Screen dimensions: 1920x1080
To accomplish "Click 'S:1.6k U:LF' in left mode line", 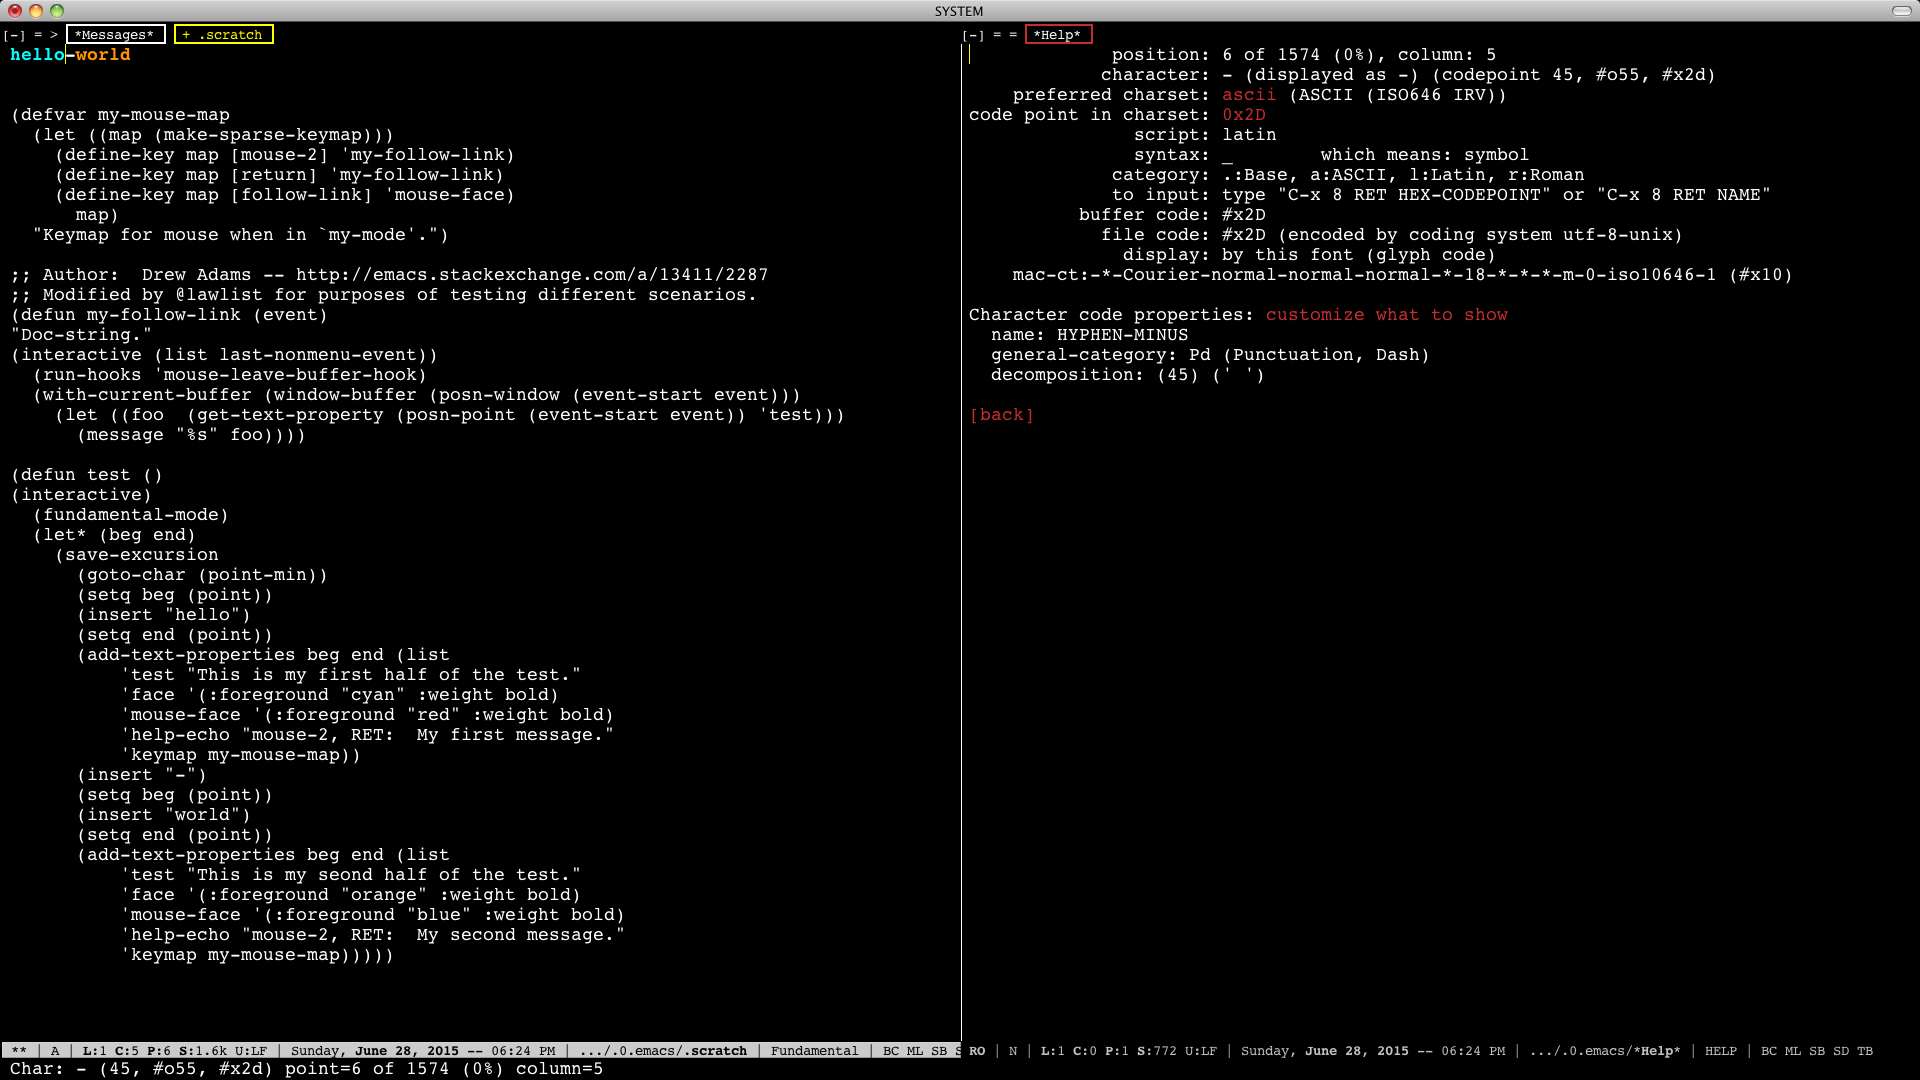I will coord(223,1051).
